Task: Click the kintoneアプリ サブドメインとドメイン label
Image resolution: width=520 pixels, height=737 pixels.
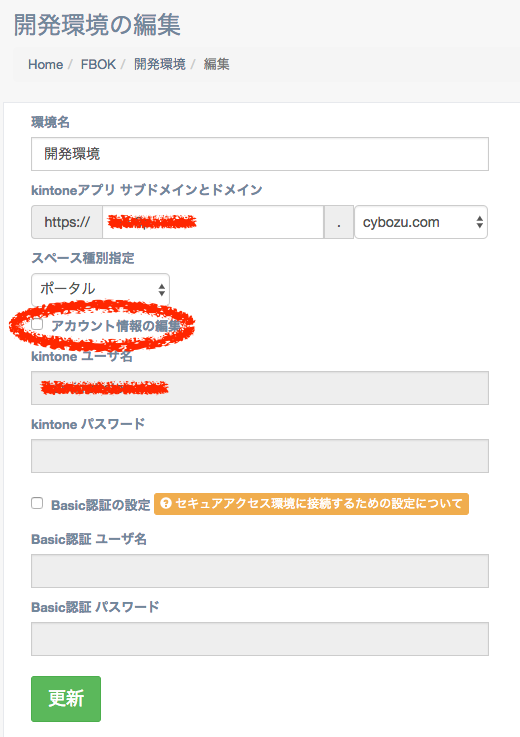Action: tap(147, 190)
